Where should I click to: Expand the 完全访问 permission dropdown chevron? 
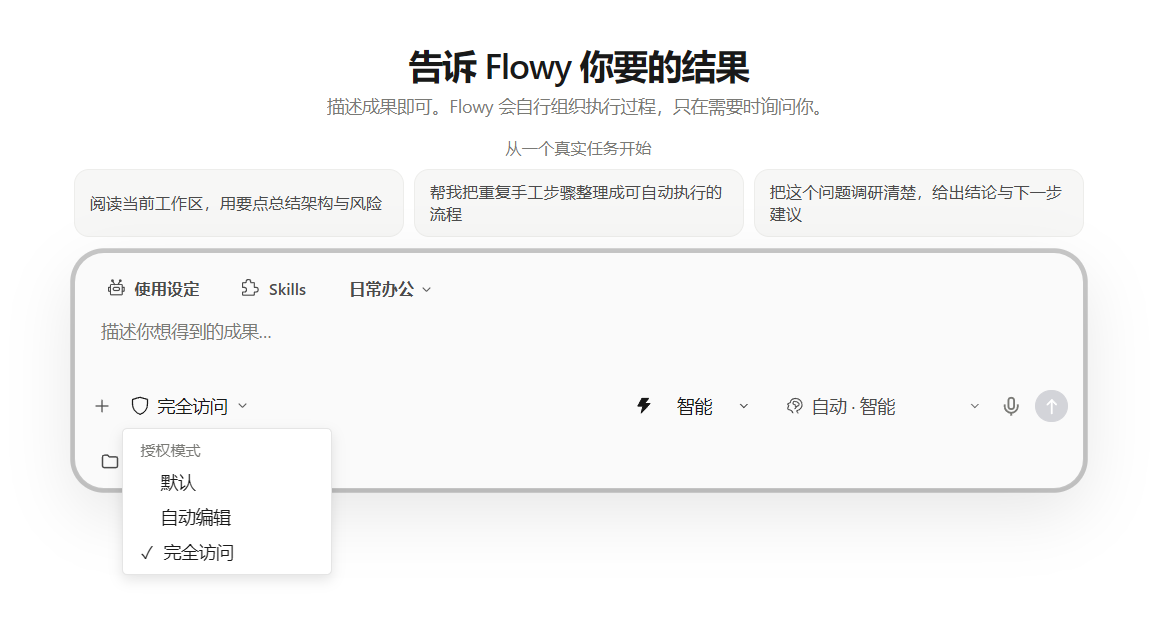243,406
